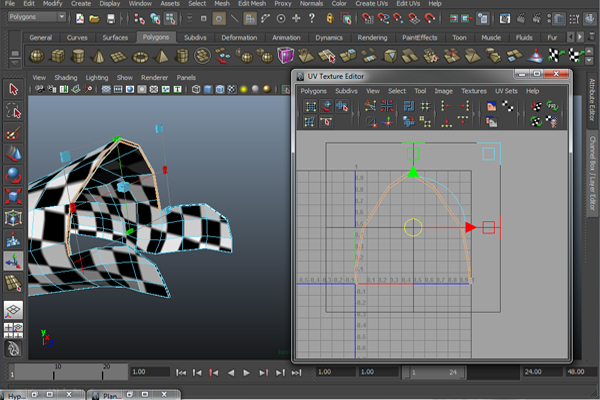Screen dimensions: 600x400
Task: Open the Attribute Editor side tab
Action: click(x=592, y=100)
